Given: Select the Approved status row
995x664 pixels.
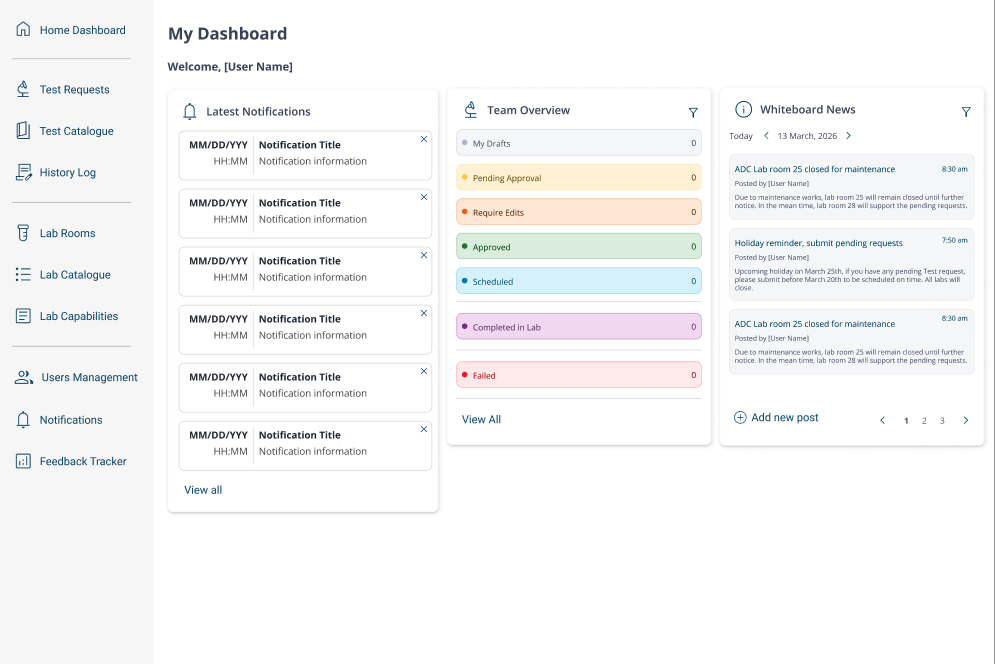Looking at the screenshot, I should click(x=579, y=246).
